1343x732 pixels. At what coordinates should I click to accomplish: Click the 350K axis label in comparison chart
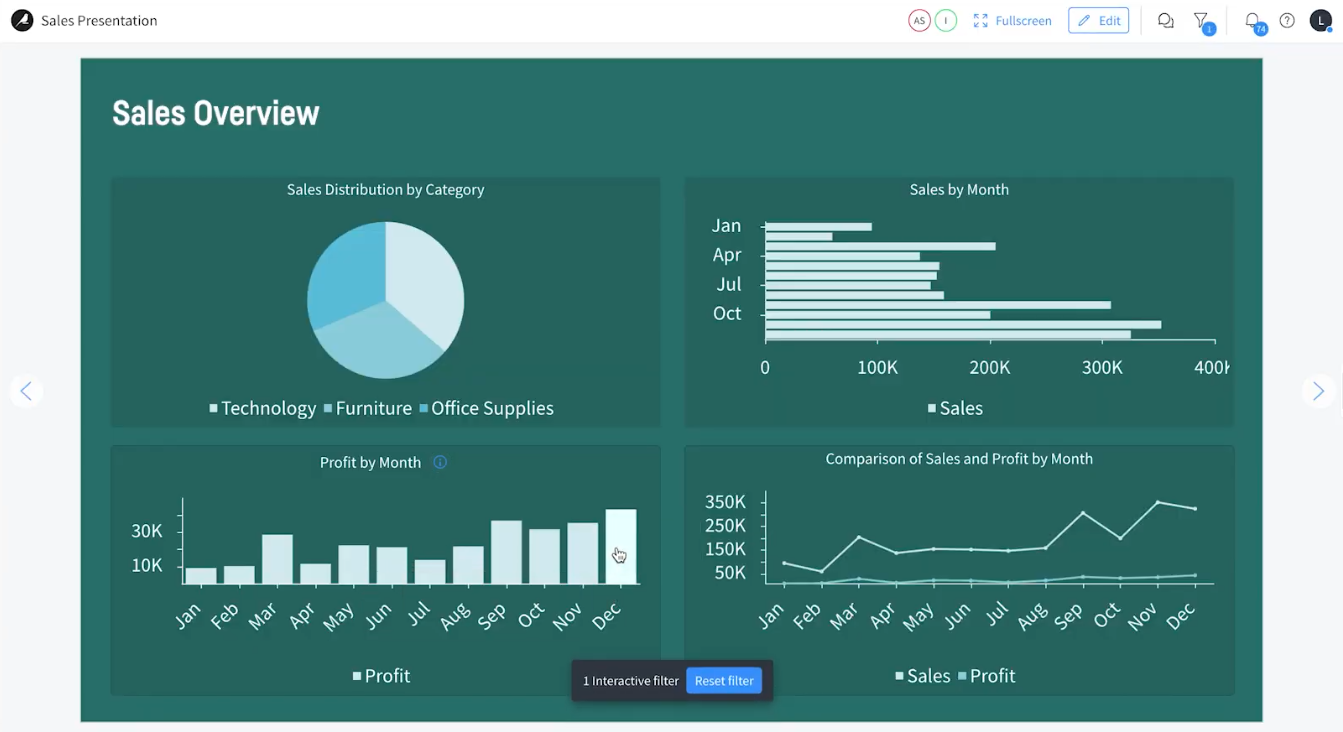point(725,501)
